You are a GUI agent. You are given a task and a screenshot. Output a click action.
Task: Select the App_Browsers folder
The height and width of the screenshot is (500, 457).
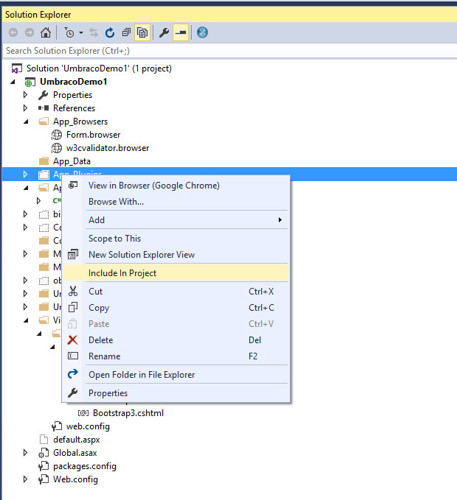pos(80,121)
